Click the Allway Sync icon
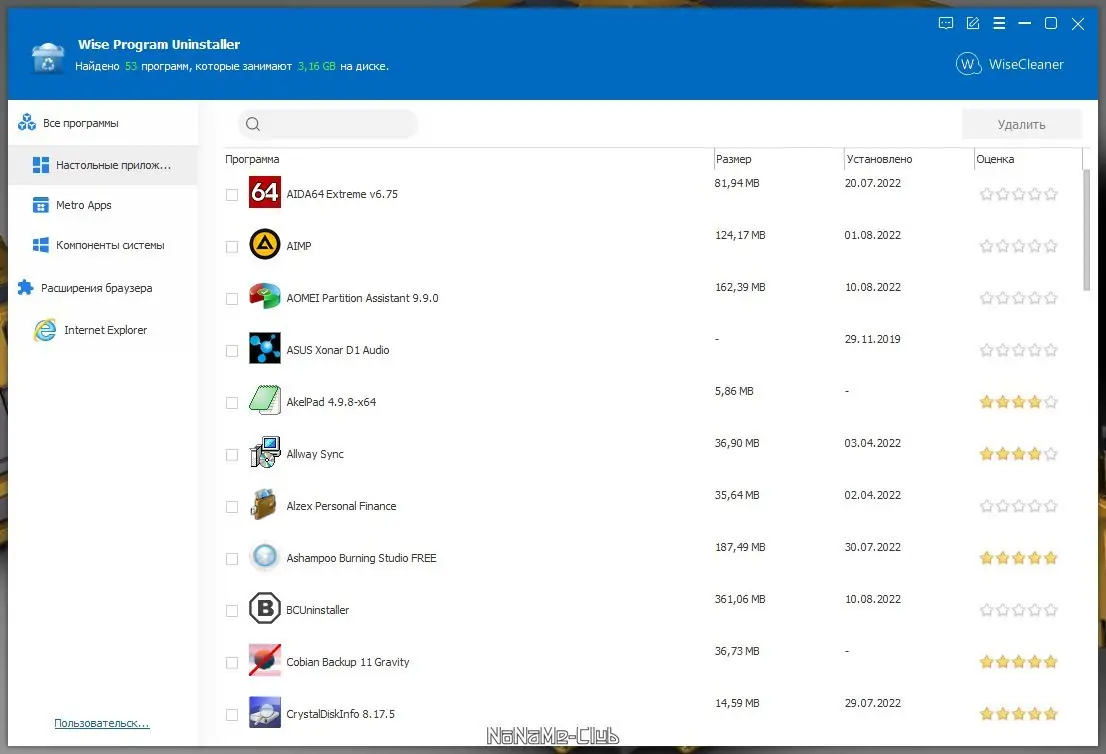 click(265, 453)
